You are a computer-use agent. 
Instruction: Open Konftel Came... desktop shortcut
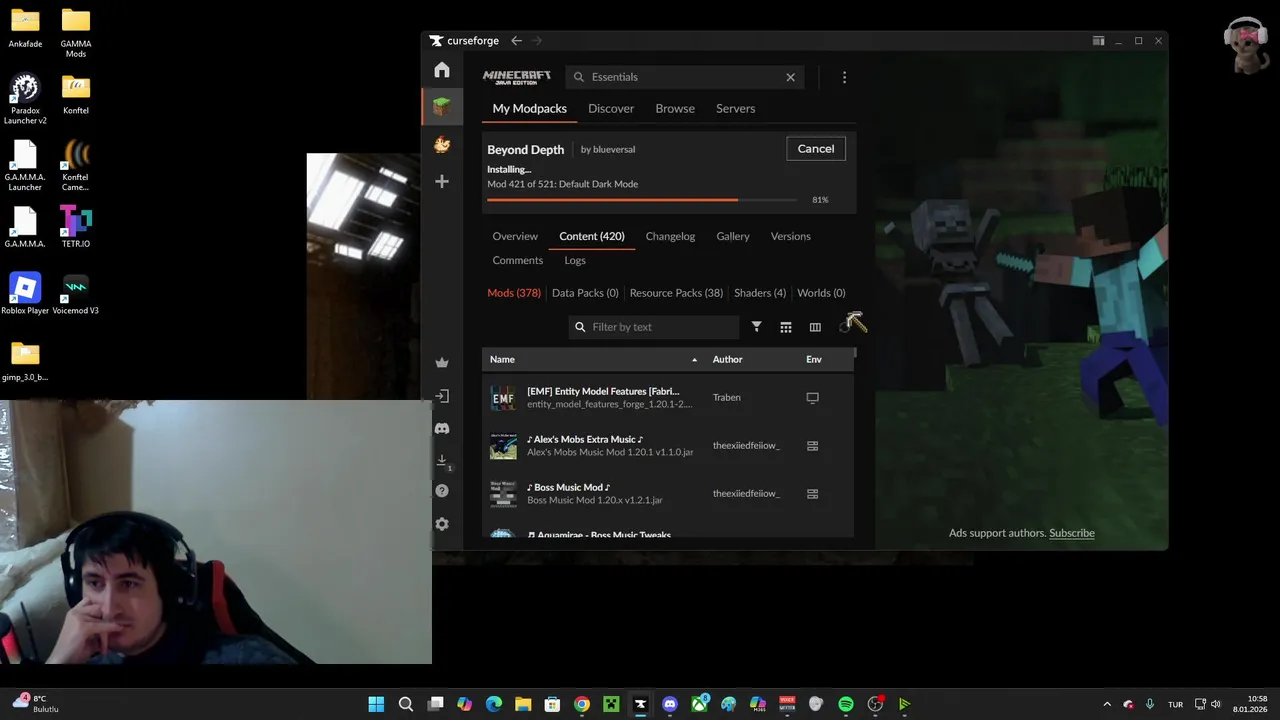[76, 164]
